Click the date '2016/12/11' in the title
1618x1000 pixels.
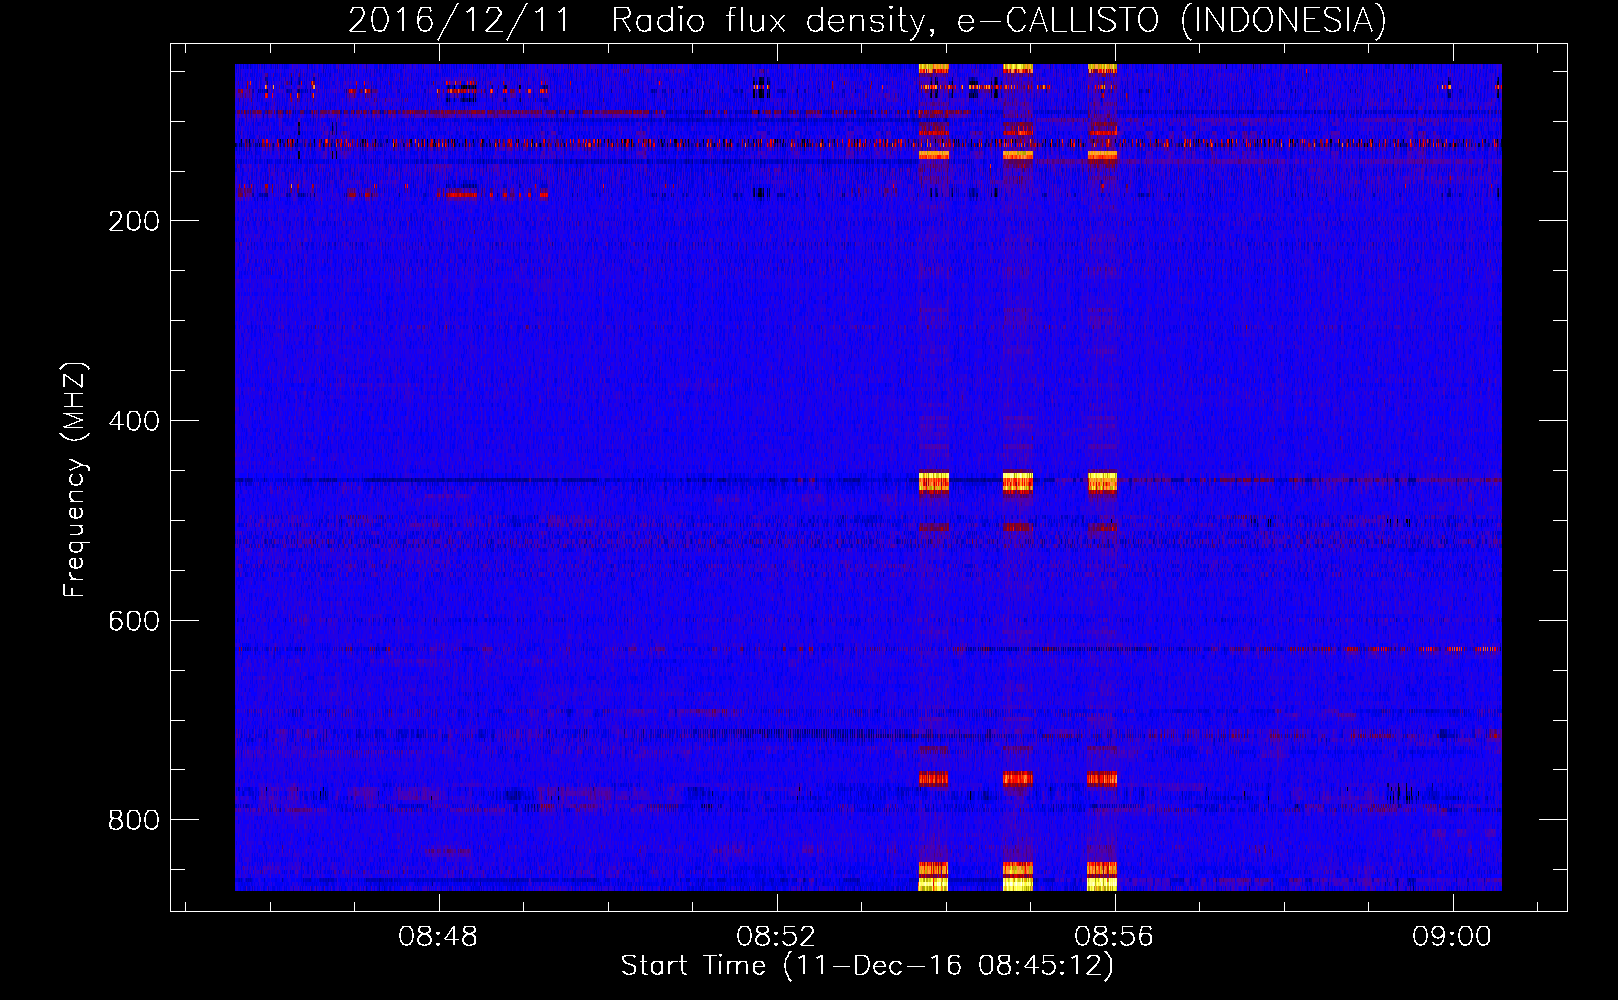459,21
